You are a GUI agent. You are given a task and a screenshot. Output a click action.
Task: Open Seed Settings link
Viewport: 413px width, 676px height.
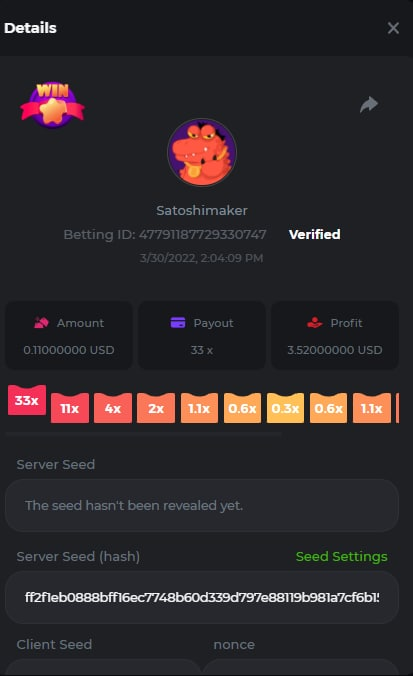(x=341, y=556)
